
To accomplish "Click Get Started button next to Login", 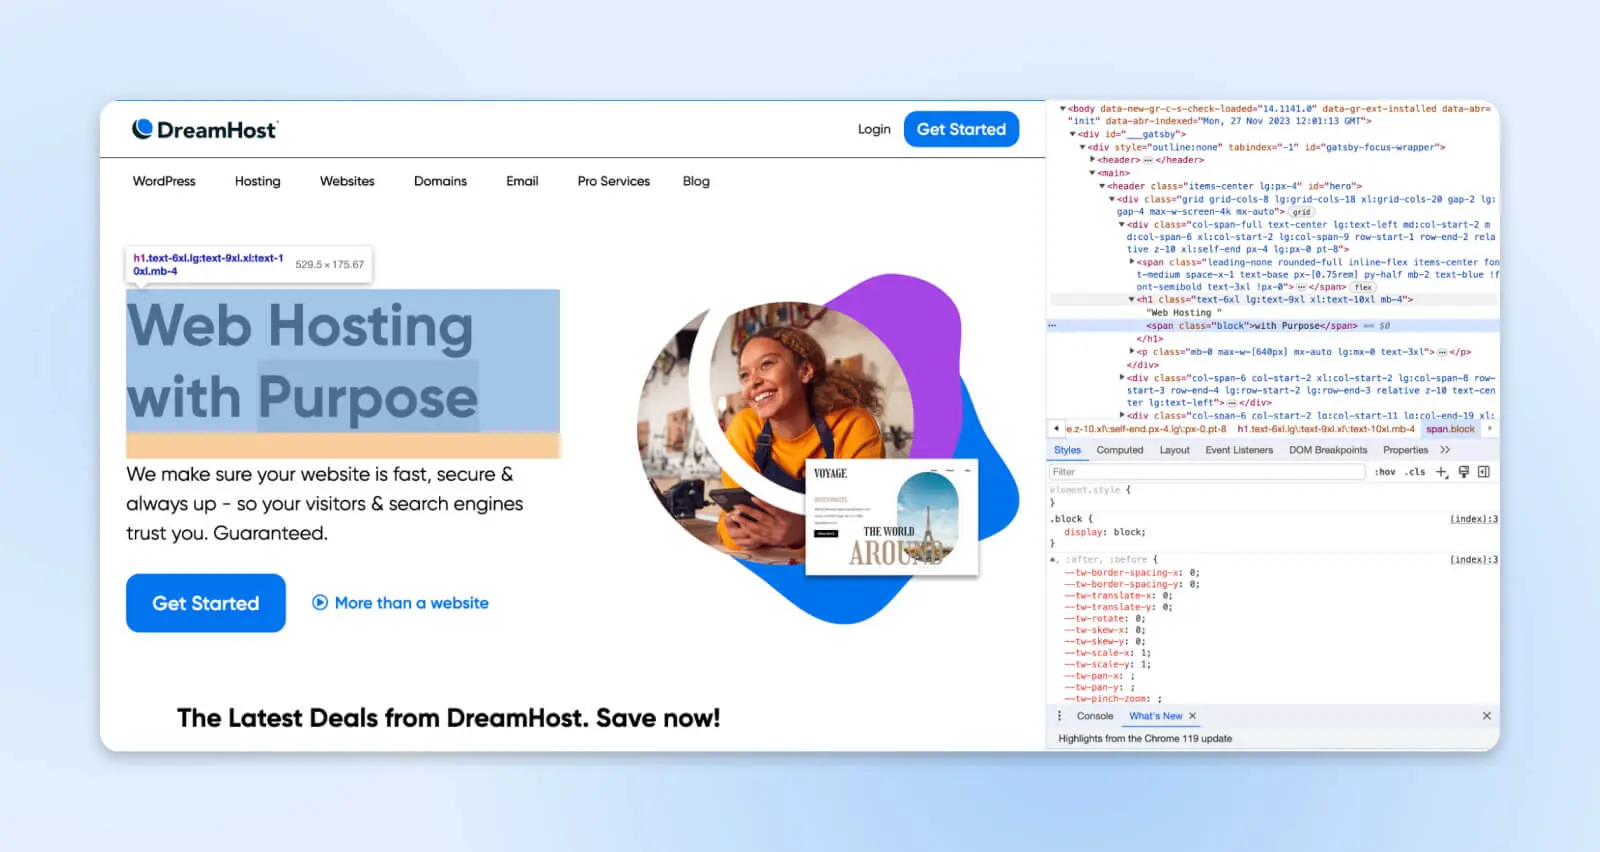I will pyautogui.click(x=961, y=129).
